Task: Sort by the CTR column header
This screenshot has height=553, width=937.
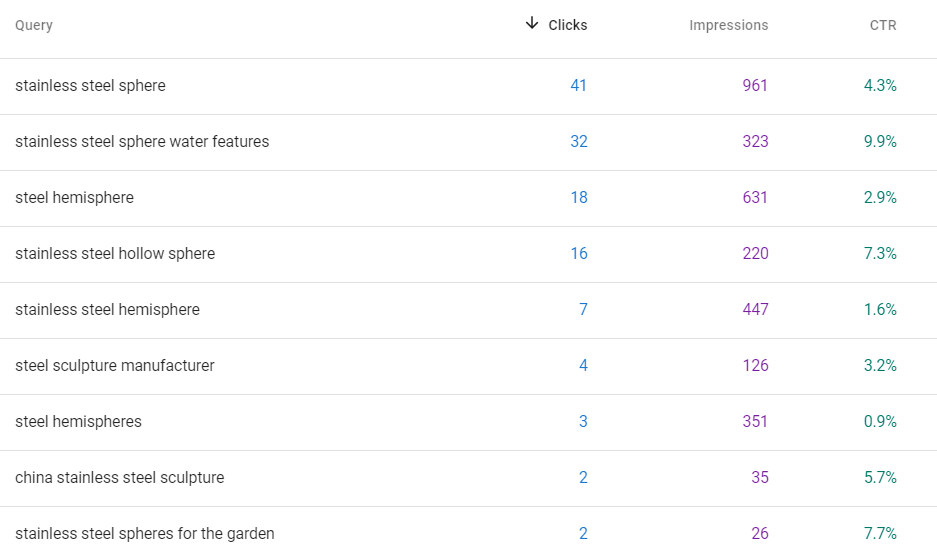Action: point(883,25)
